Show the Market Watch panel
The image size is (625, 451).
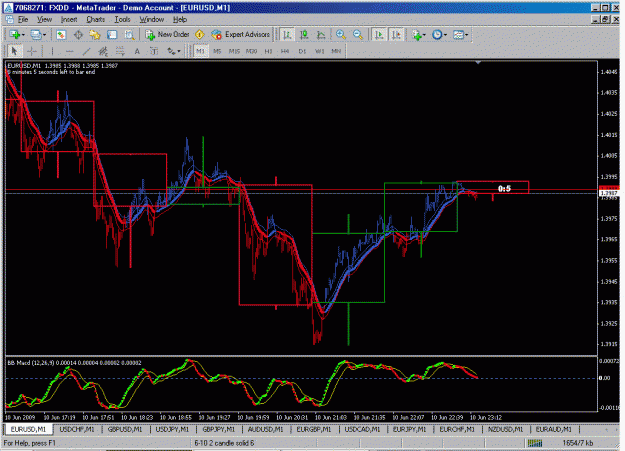[61, 35]
